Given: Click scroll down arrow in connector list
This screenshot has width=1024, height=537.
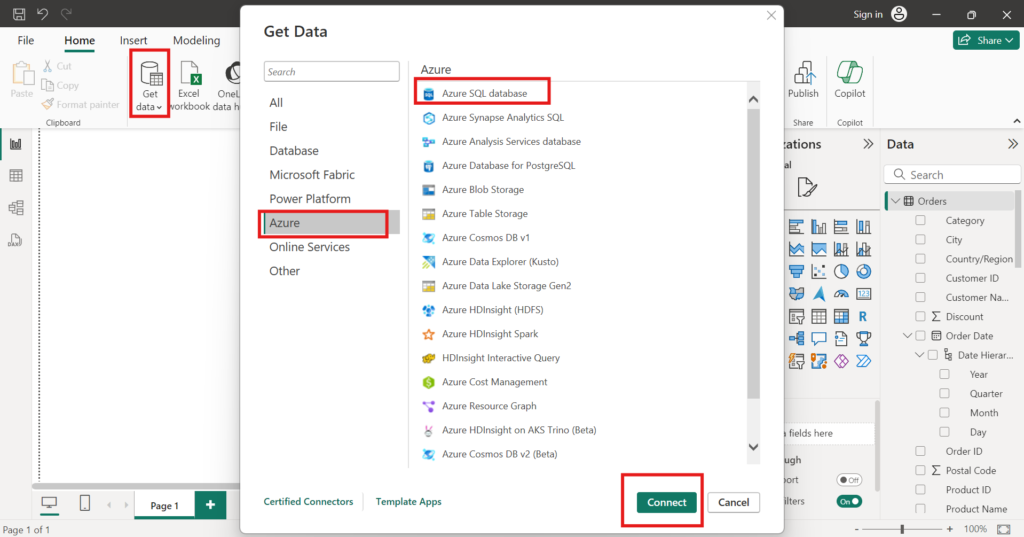Looking at the screenshot, I should 754,448.
